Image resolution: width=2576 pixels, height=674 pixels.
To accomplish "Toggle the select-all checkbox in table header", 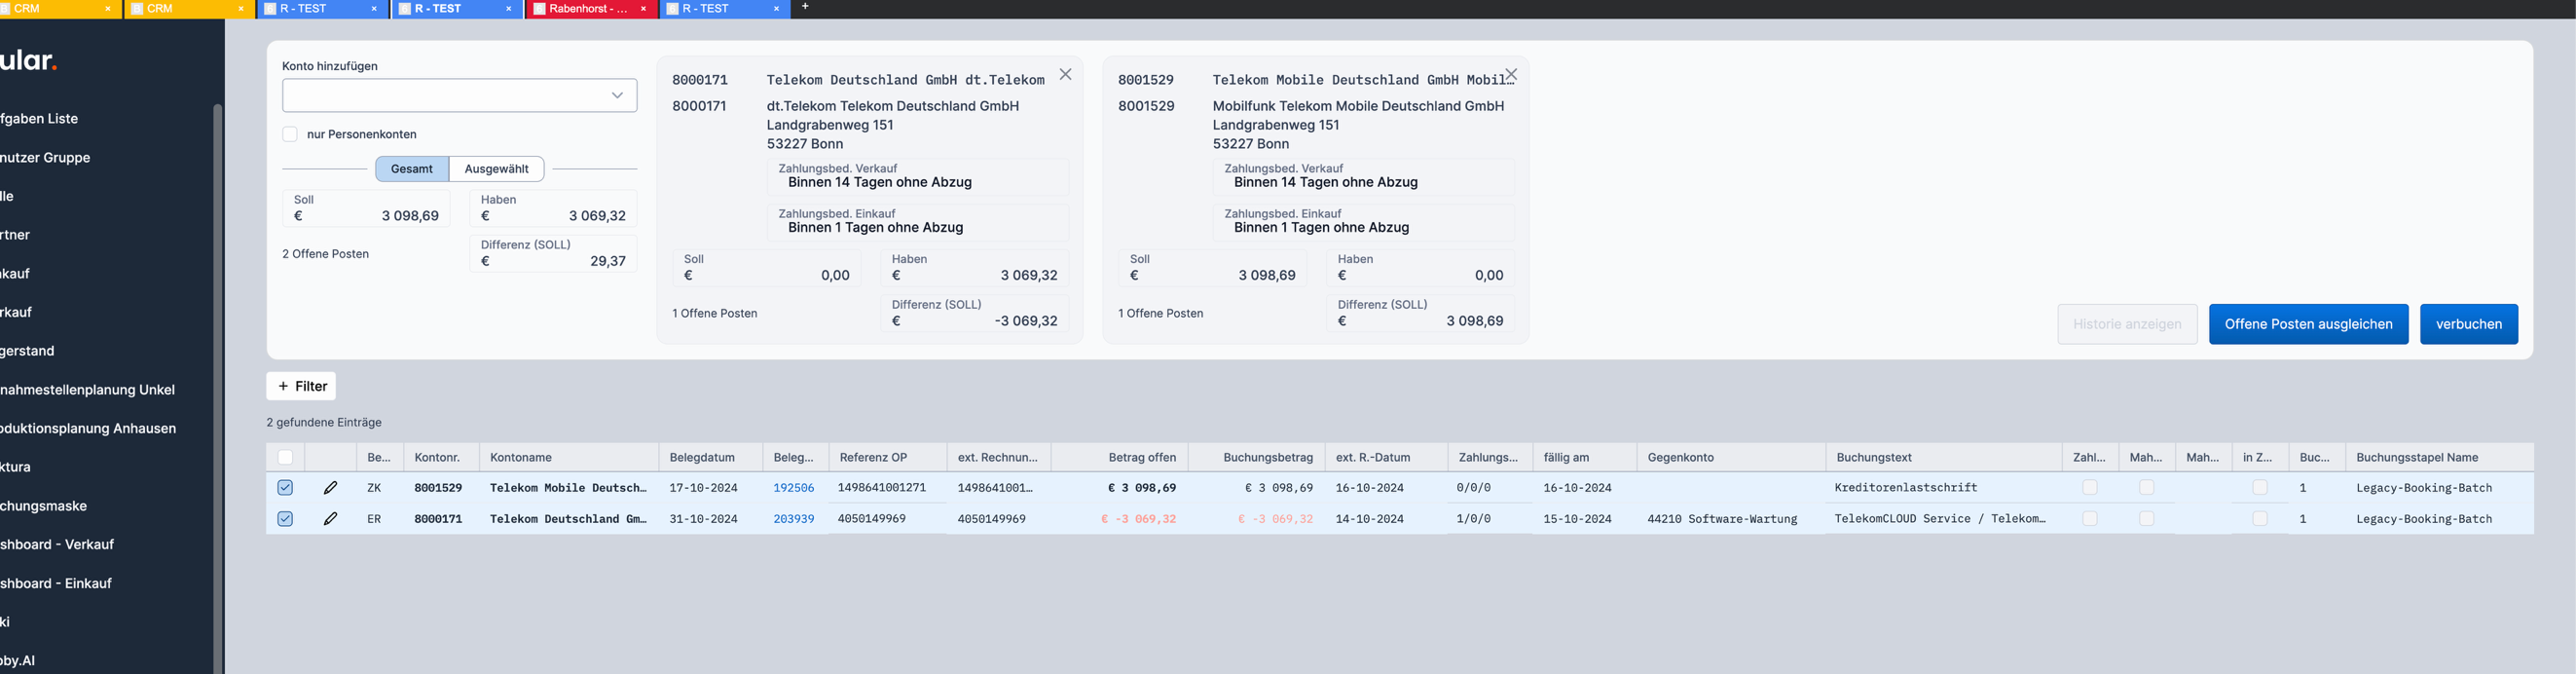I will coord(285,457).
